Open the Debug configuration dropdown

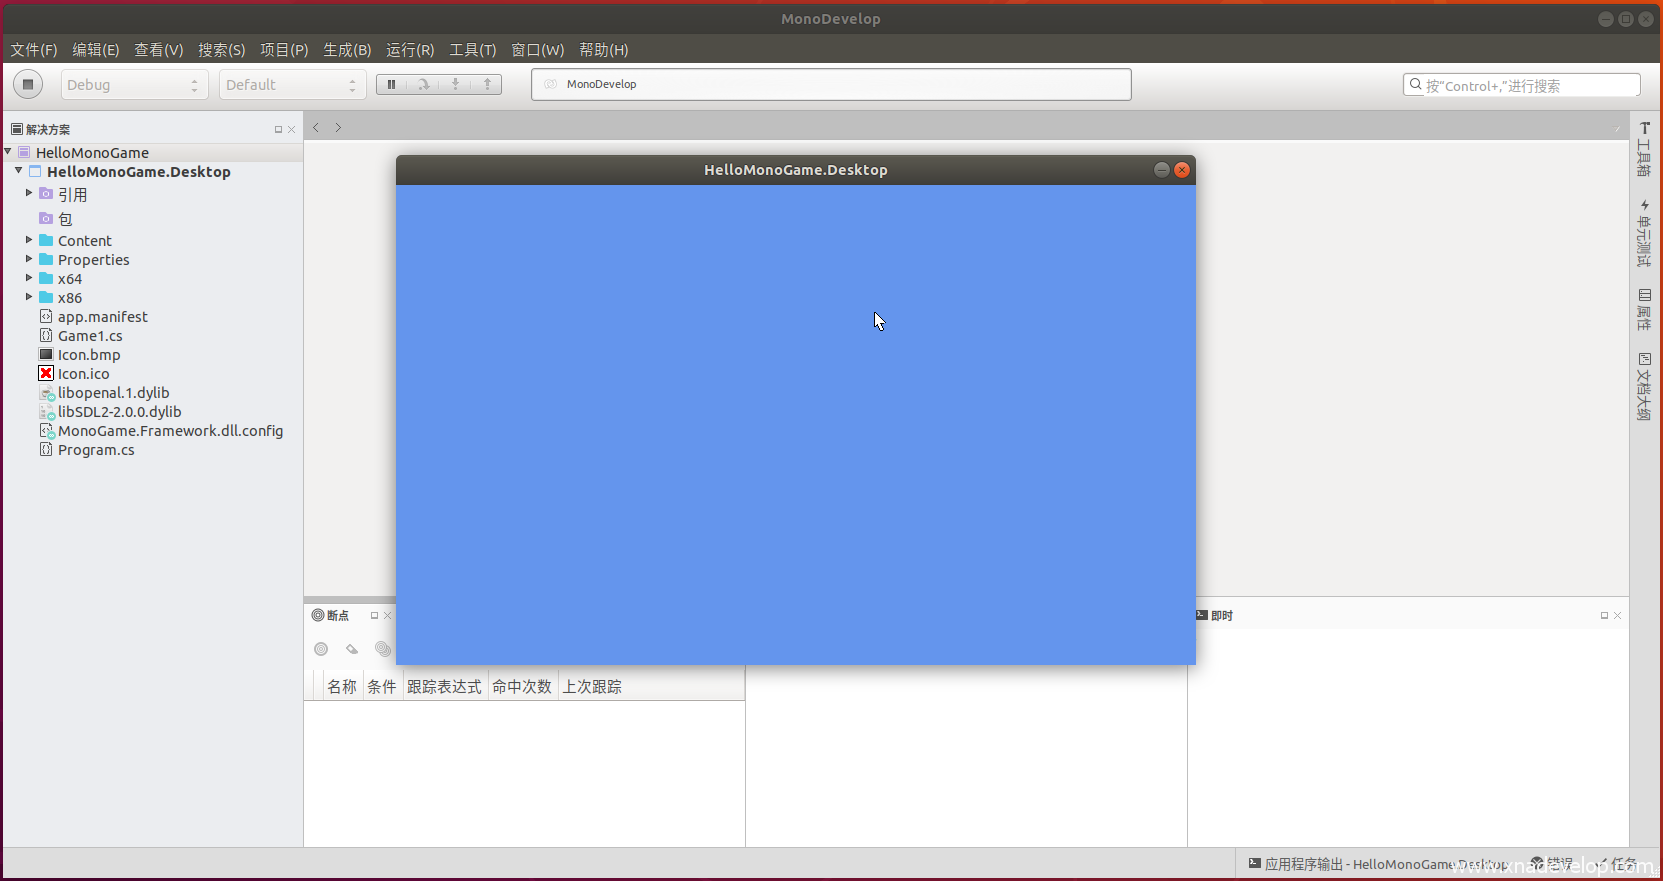coord(134,85)
